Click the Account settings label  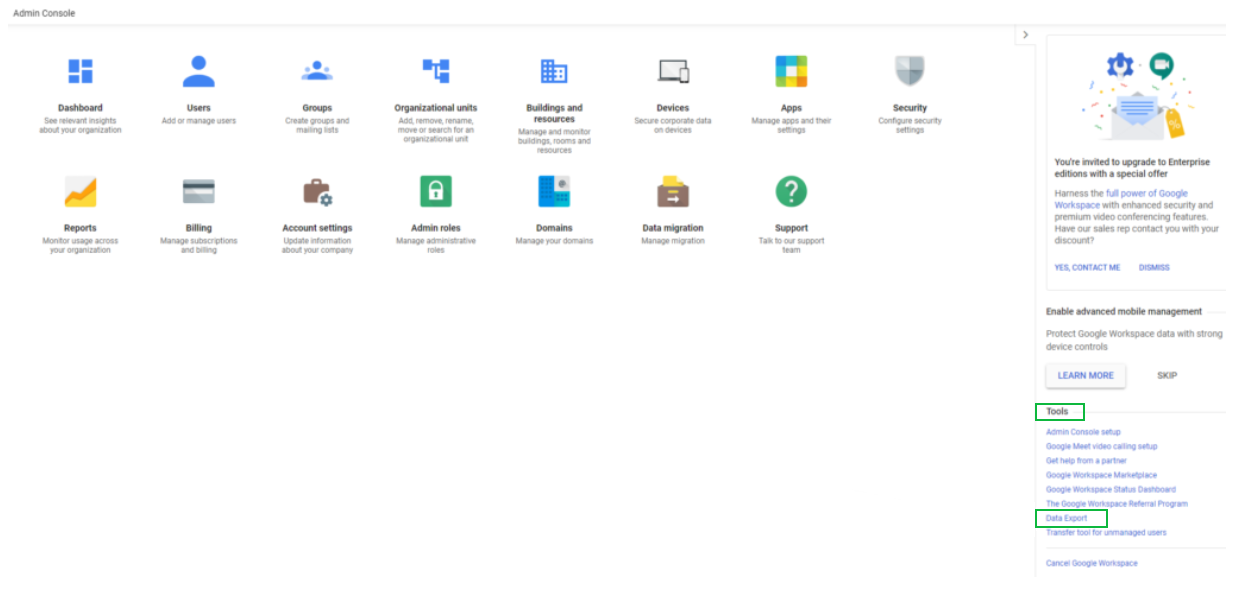tap(317, 228)
